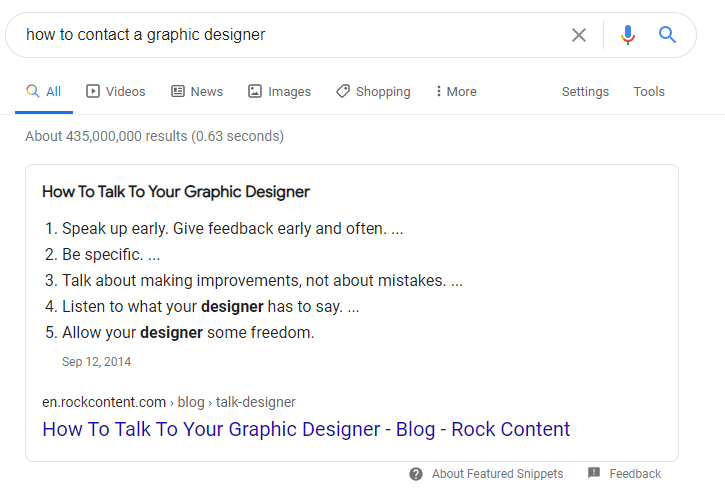Click the News newspaper icon
Viewport: 725px width, 503px height.
click(x=178, y=91)
